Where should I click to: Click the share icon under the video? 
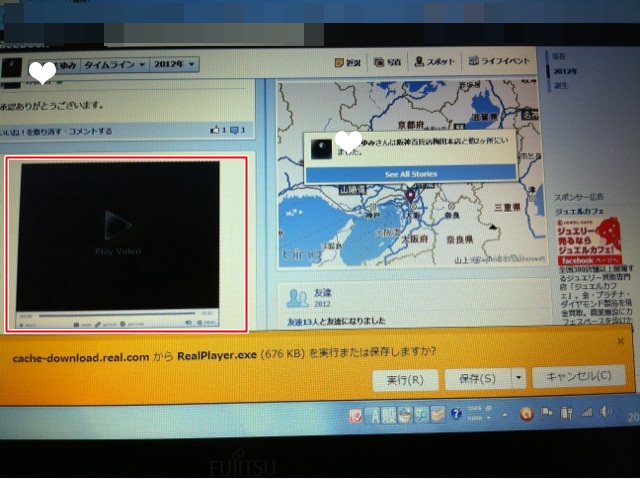[77, 325]
